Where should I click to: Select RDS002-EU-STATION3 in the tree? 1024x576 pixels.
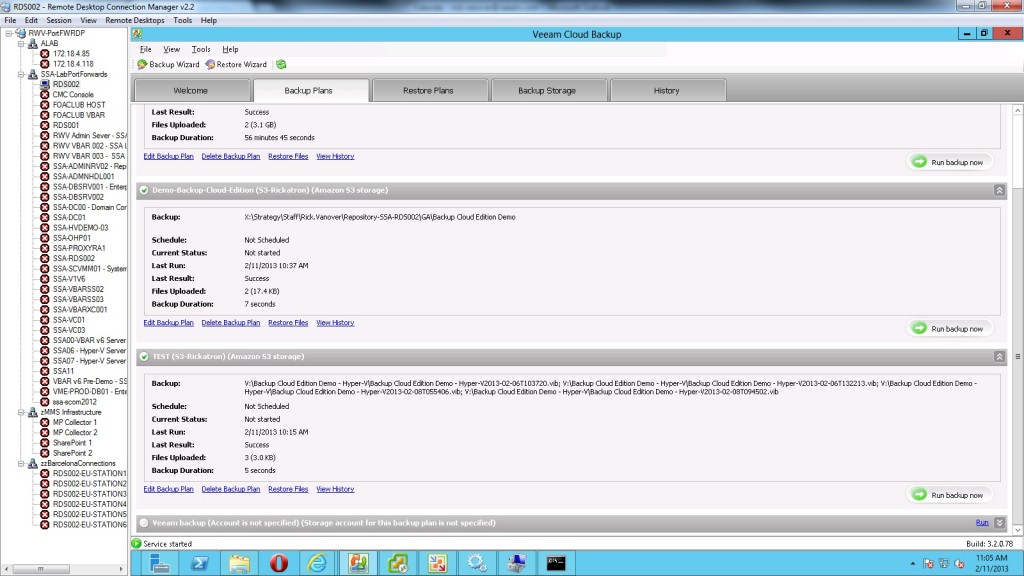pyautogui.click(x=89, y=494)
